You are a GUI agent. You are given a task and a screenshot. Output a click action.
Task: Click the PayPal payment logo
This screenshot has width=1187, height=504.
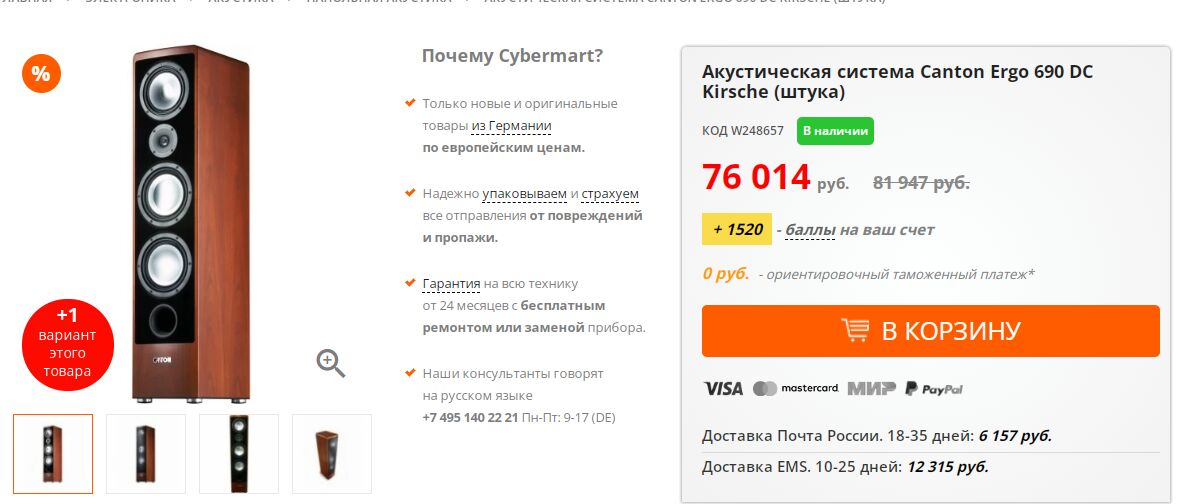[934, 389]
